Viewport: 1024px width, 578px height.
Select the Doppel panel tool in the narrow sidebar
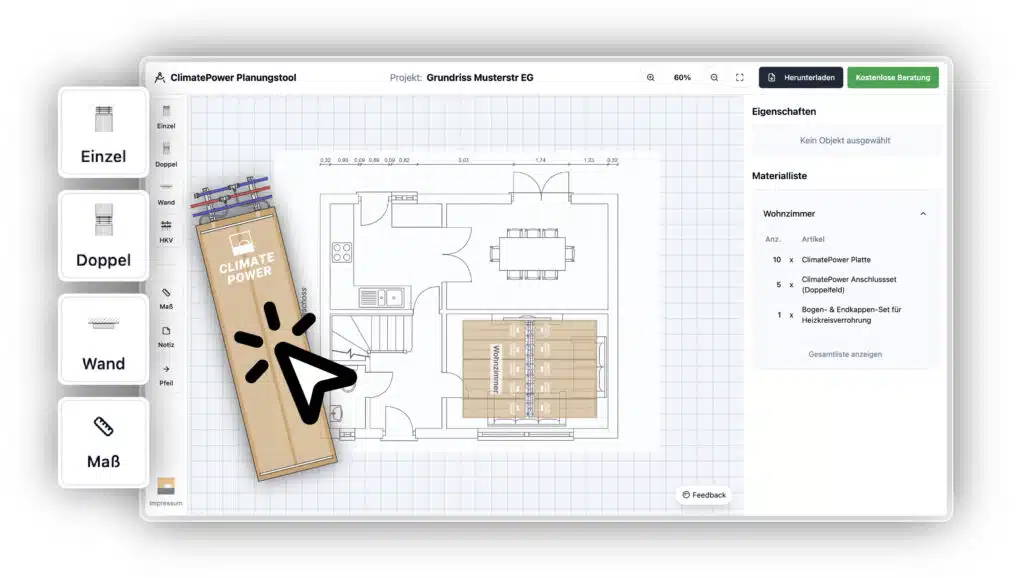coord(166,153)
